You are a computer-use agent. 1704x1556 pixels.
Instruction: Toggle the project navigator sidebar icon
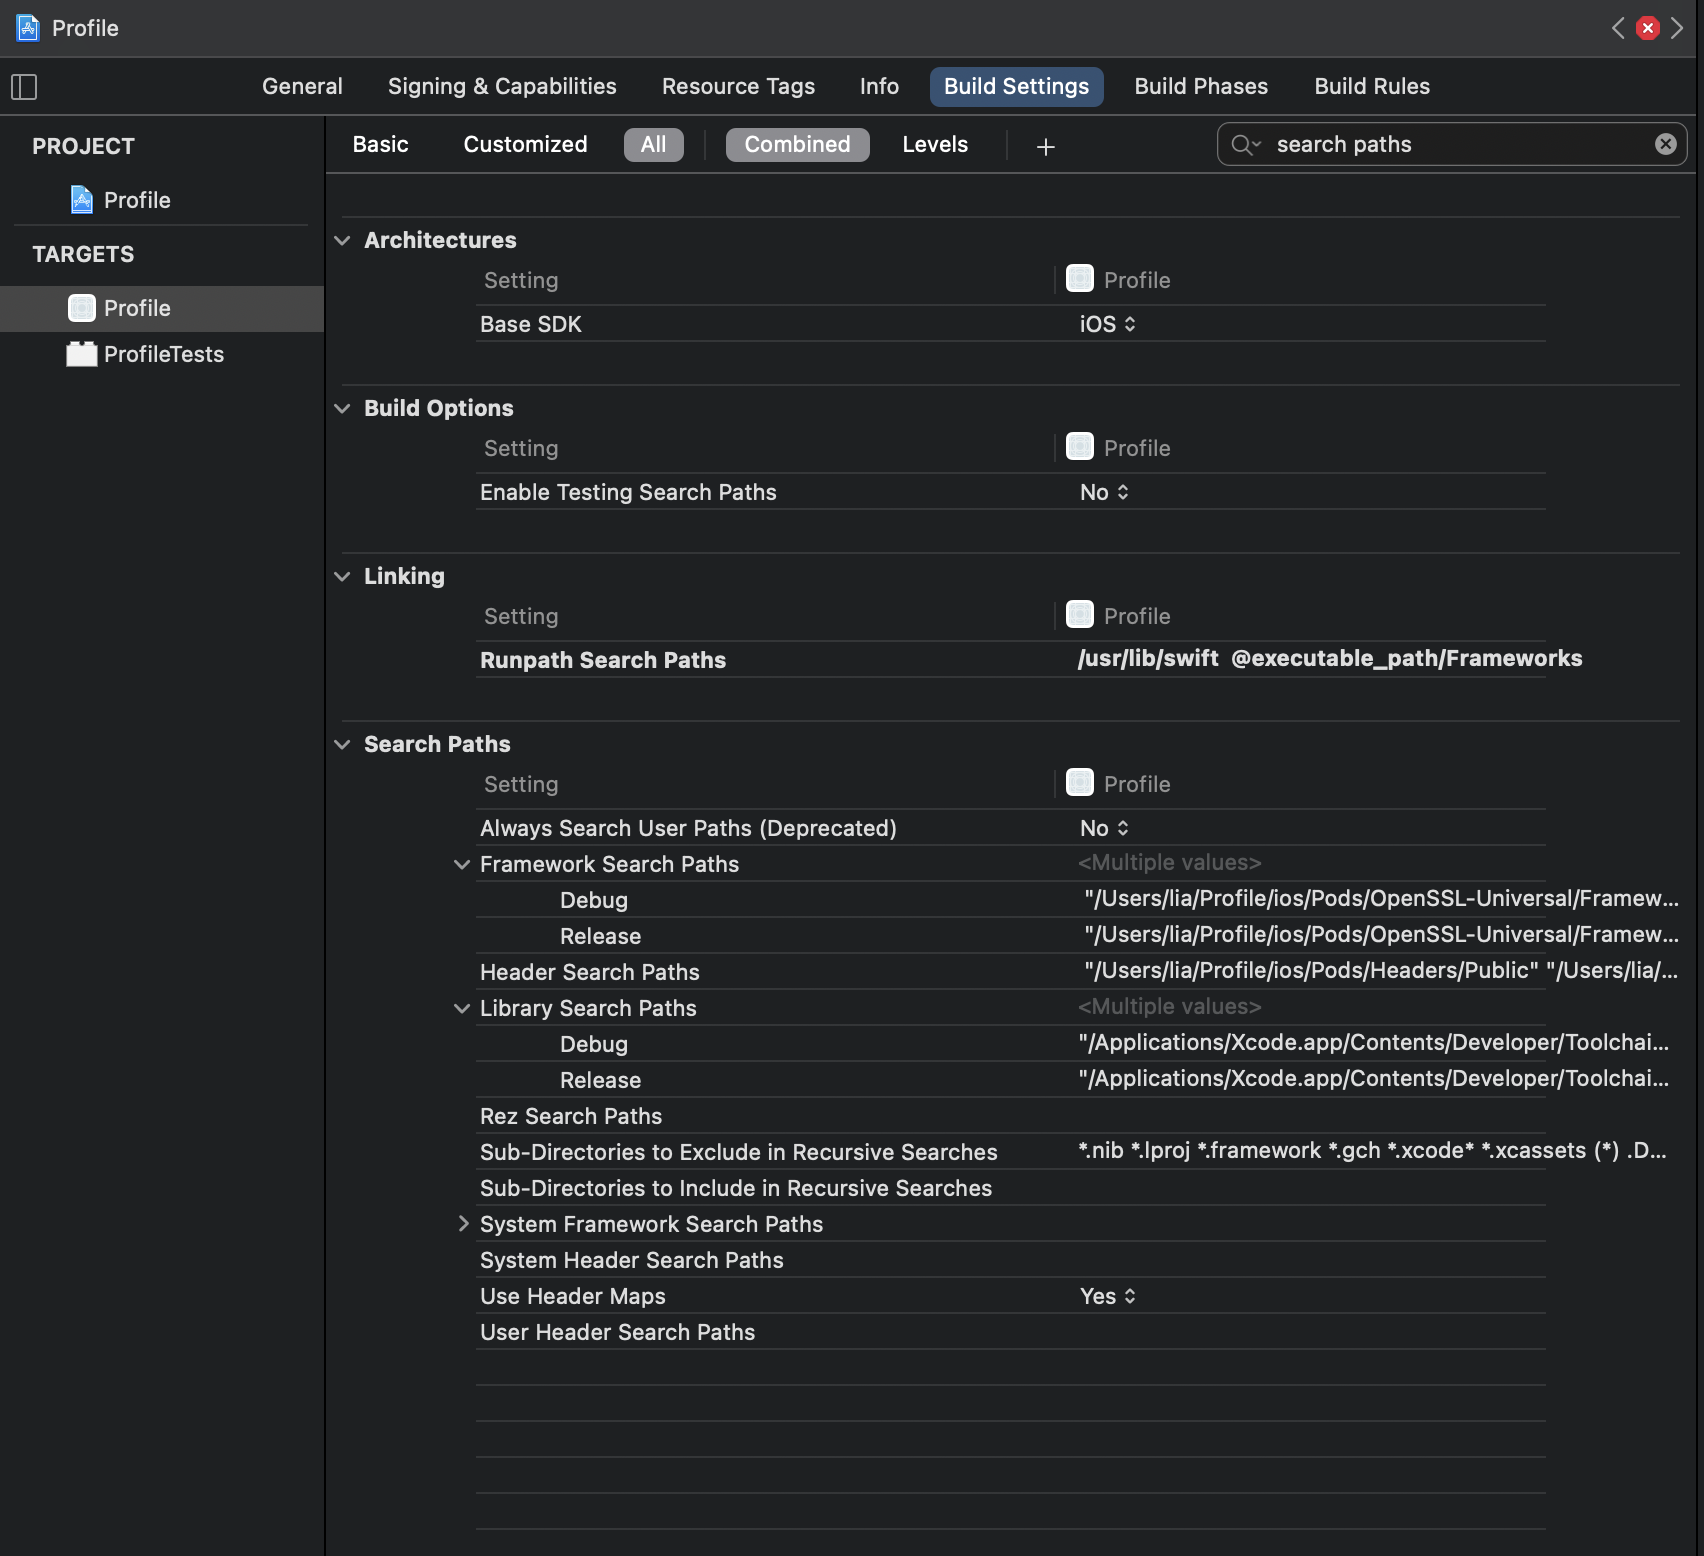coord(24,87)
